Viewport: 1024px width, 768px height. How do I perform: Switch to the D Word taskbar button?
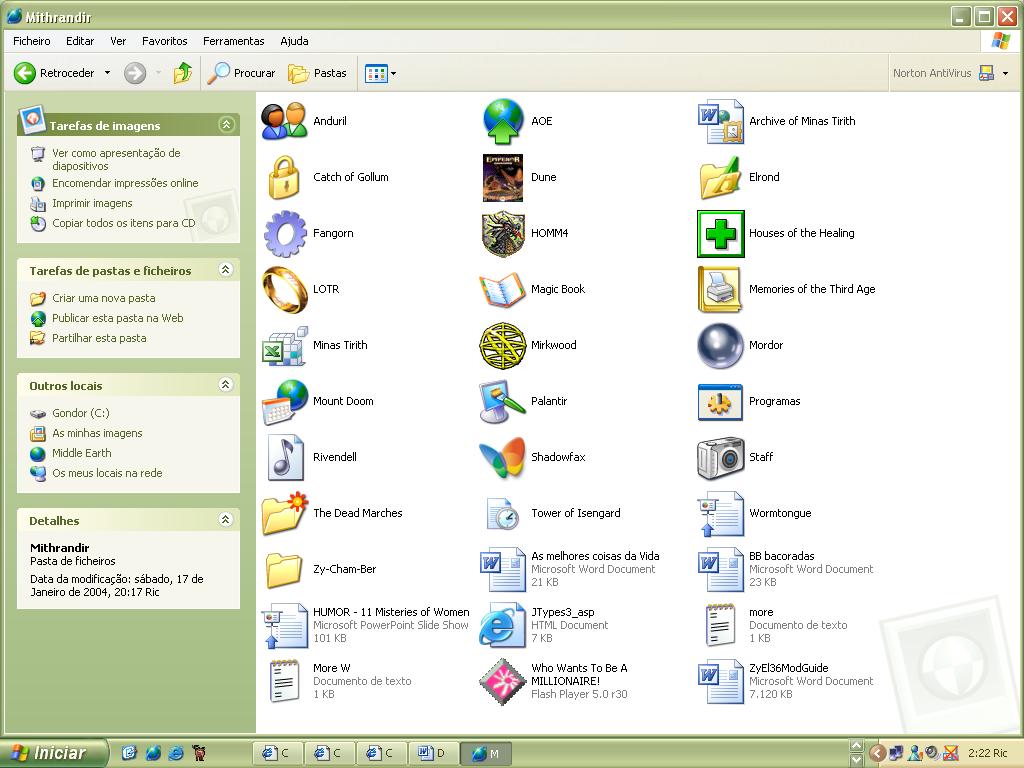click(433, 754)
